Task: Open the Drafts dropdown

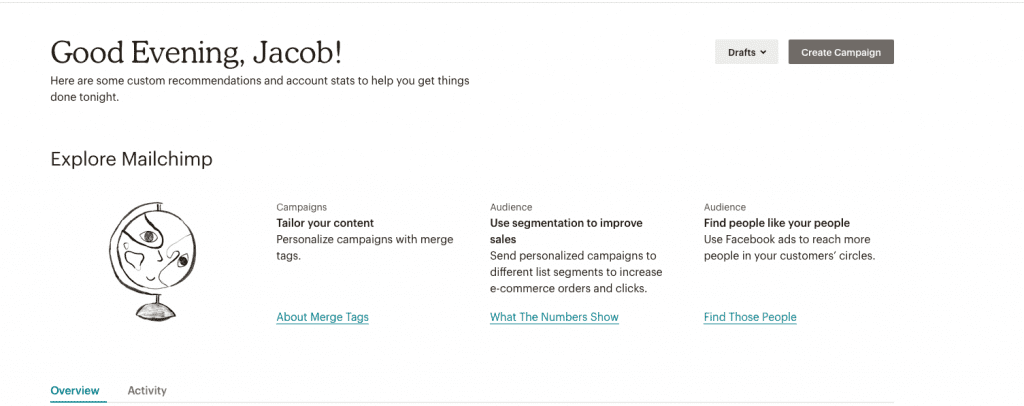Action: click(x=746, y=52)
